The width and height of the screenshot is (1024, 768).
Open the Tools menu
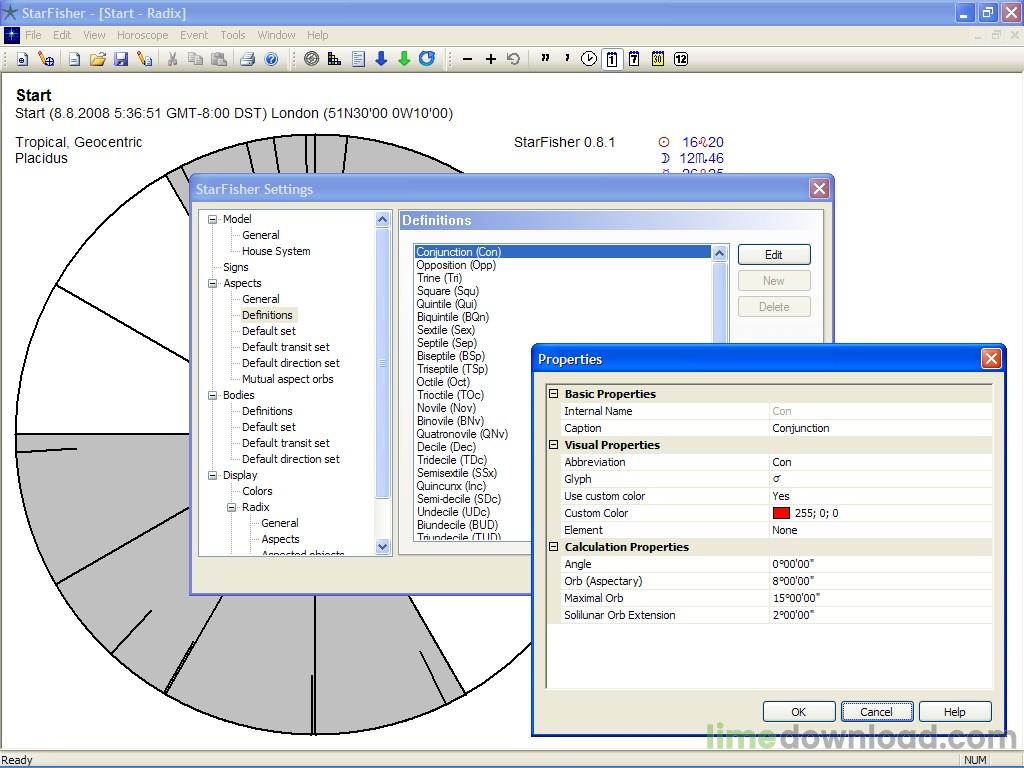tap(233, 35)
